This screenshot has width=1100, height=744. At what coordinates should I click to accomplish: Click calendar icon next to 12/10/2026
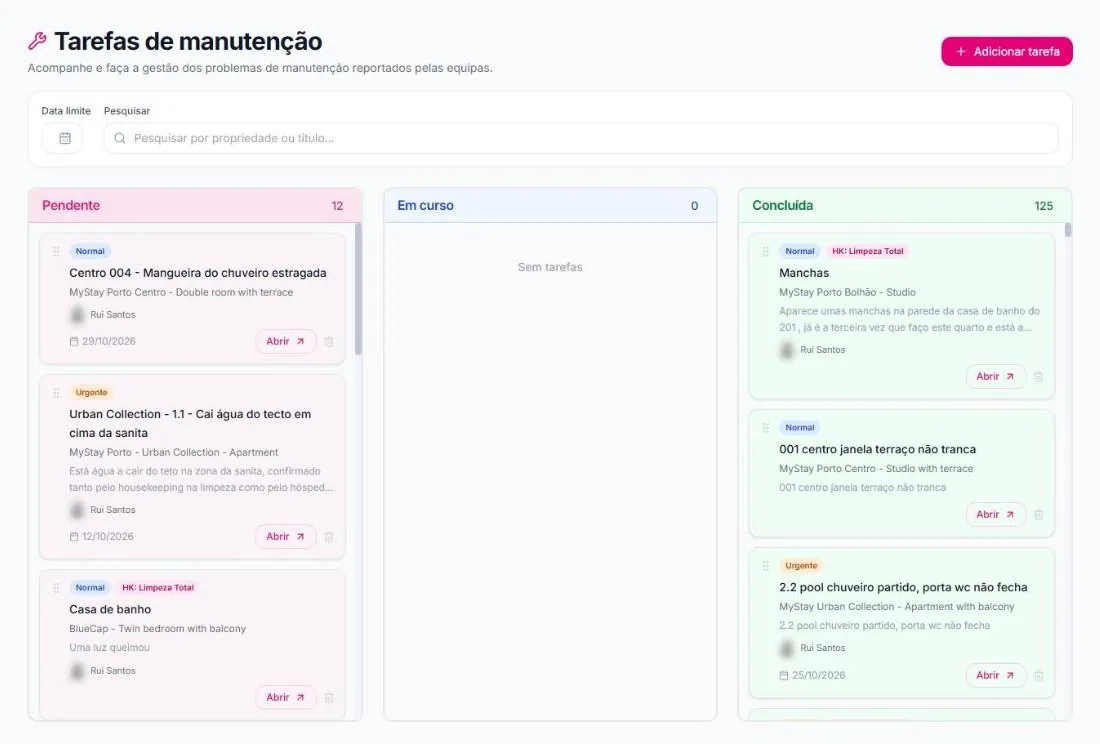pyautogui.click(x=74, y=537)
